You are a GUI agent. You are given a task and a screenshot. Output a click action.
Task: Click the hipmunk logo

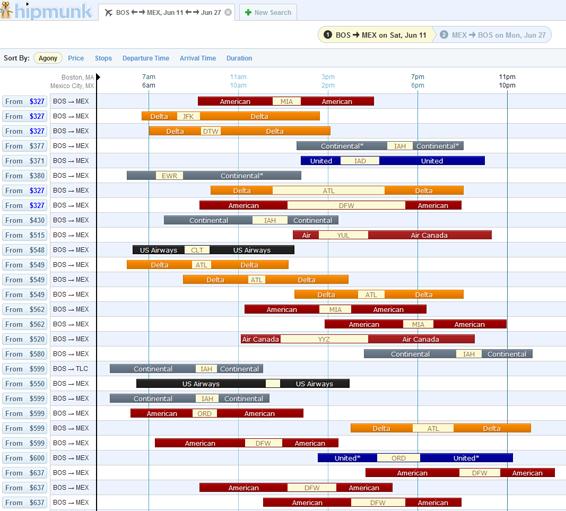tap(46, 11)
